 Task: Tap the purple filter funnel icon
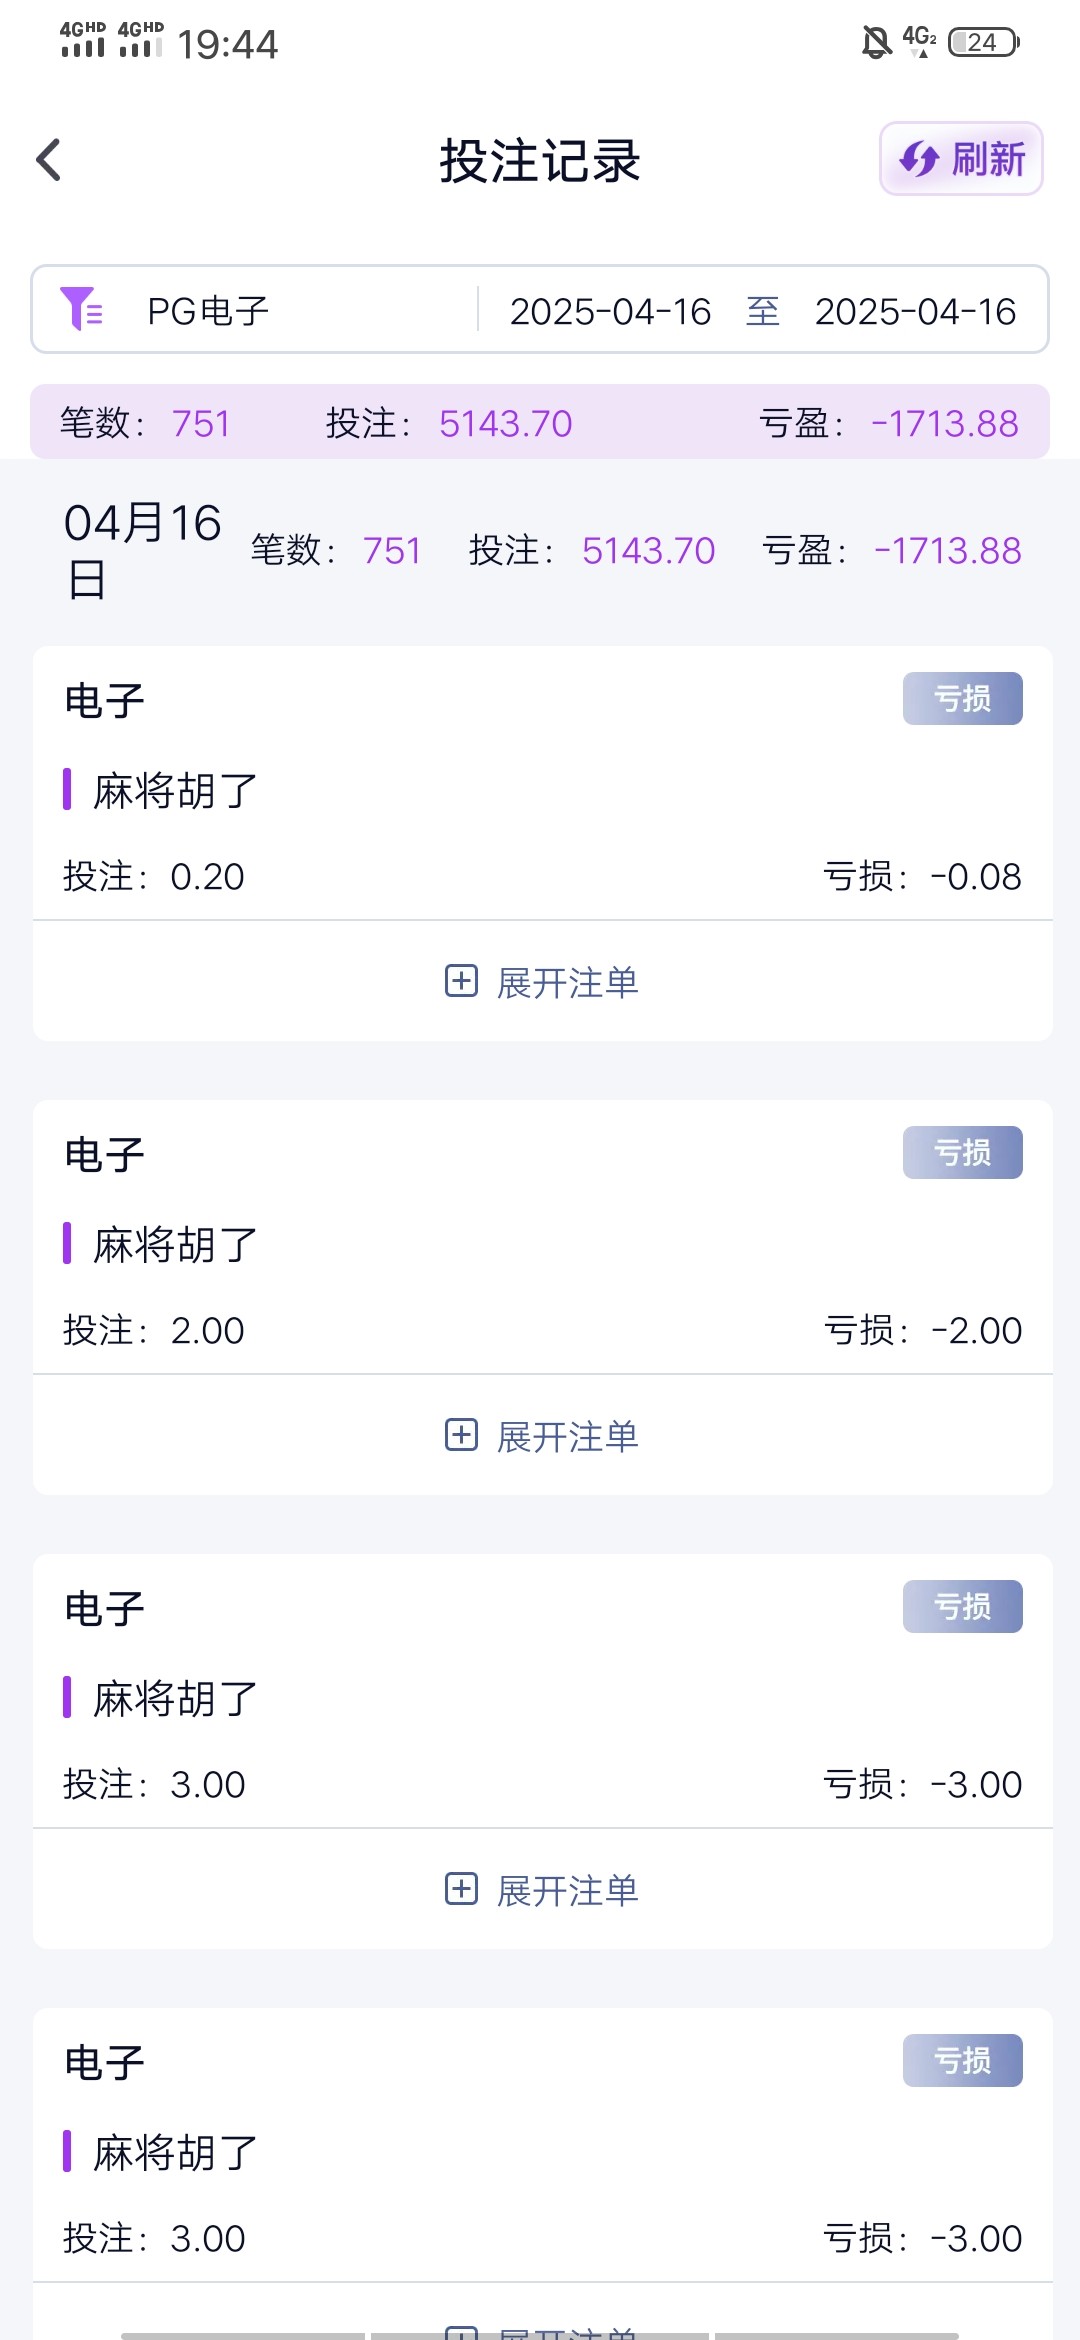(81, 309)
